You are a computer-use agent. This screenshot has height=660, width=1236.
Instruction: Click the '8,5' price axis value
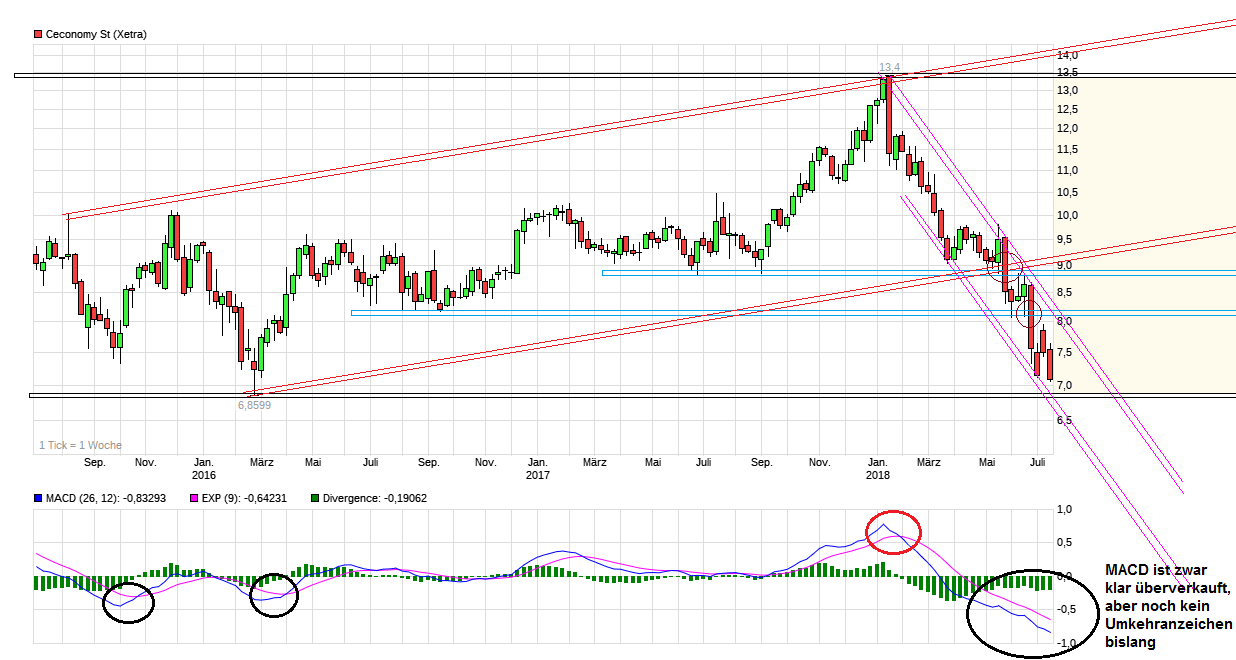coord(1064,292)
